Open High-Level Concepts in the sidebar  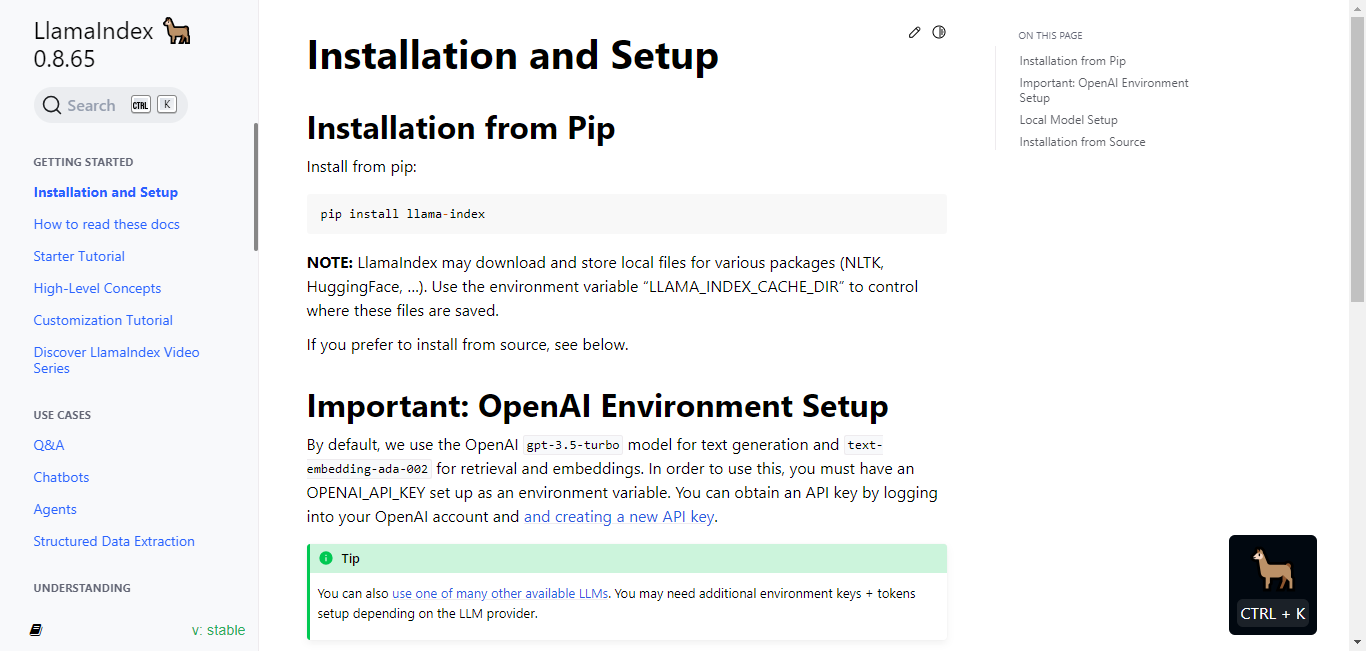tap(97, 288)
